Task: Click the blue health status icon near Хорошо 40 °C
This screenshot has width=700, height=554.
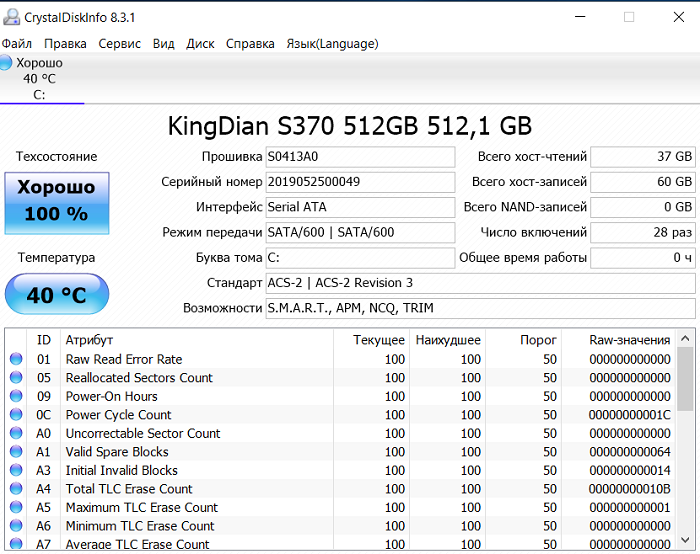Action: click(x=6, y=62)
